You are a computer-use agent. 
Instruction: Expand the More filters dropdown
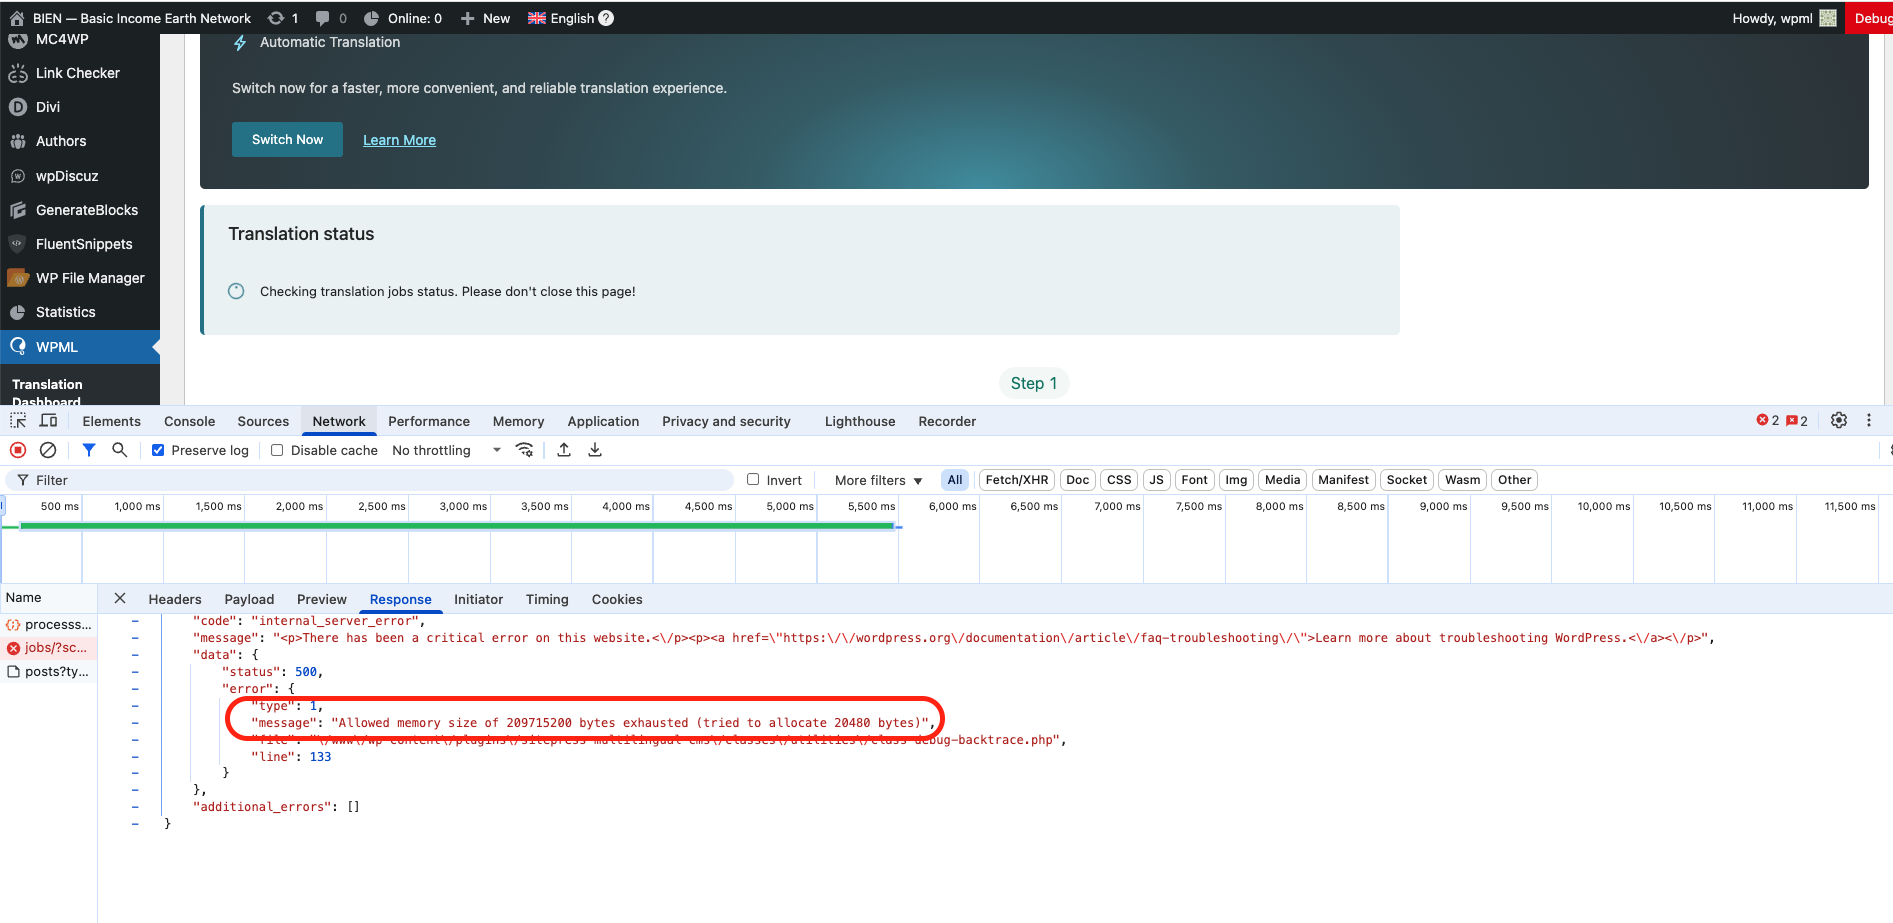click(878, 480)
